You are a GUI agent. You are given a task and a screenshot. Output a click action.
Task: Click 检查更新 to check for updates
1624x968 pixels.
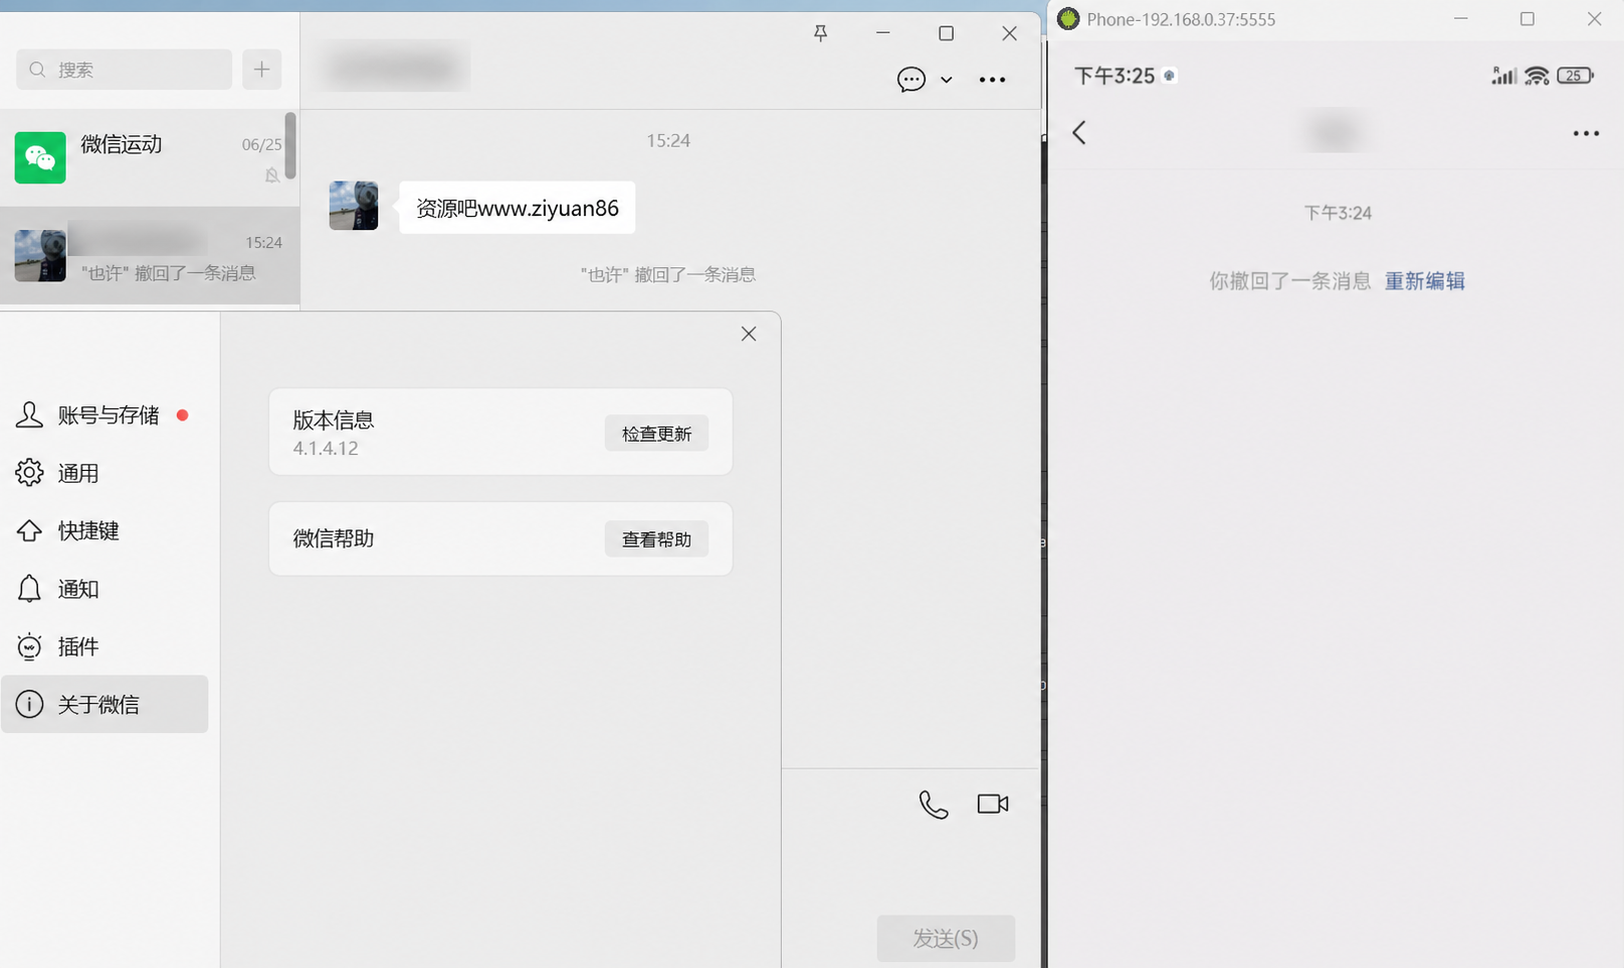click(656, 432)
